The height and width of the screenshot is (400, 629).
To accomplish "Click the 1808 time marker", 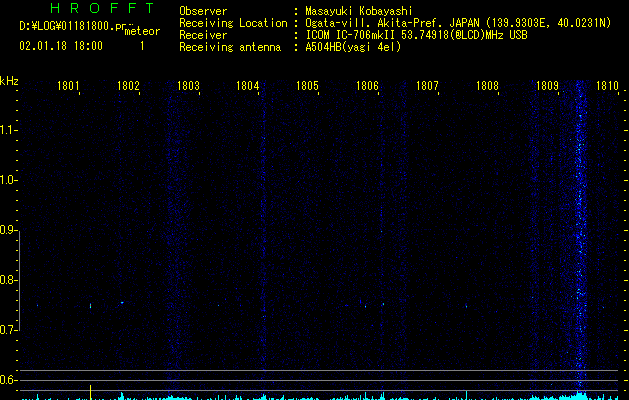I will pos(487,86).
